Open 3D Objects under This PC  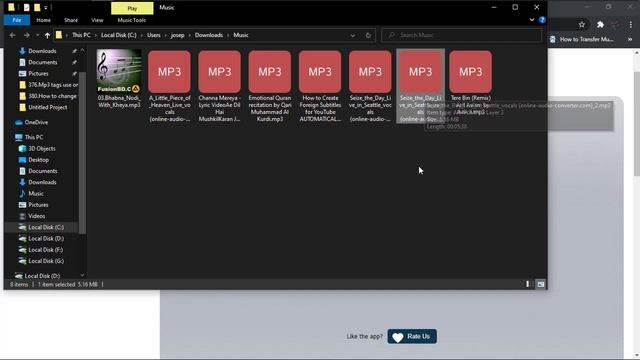pos(37,149)
